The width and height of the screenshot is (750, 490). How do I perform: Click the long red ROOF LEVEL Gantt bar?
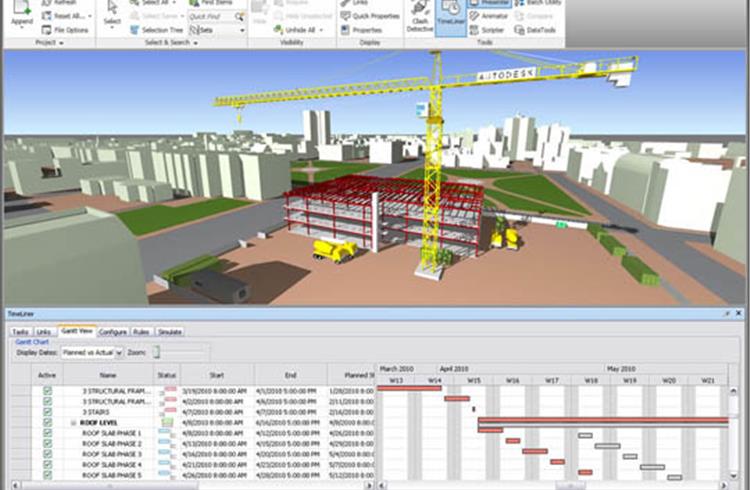click(x=603, y=420)
